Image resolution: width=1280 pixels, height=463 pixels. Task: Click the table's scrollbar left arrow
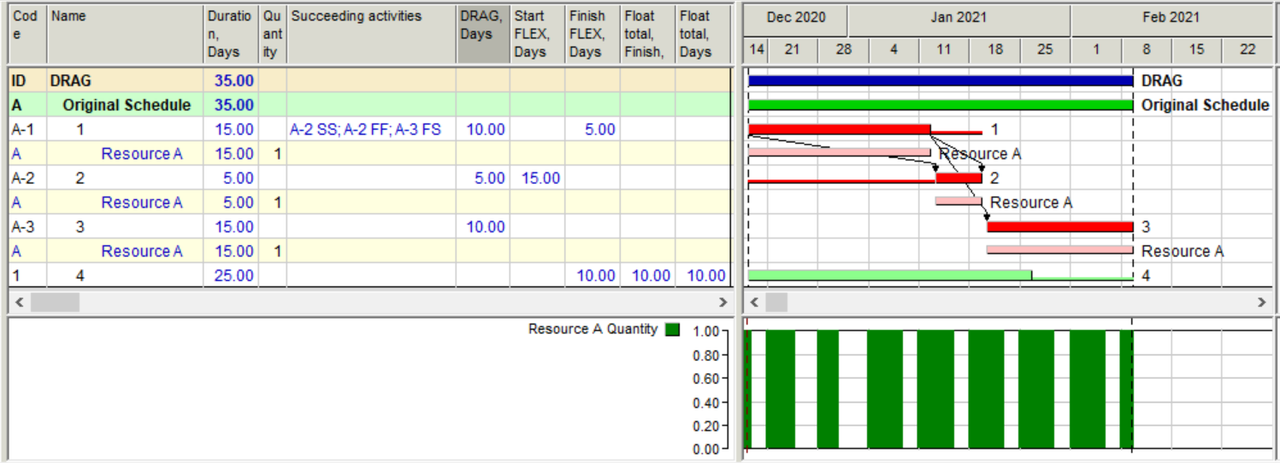pos(17,301)
